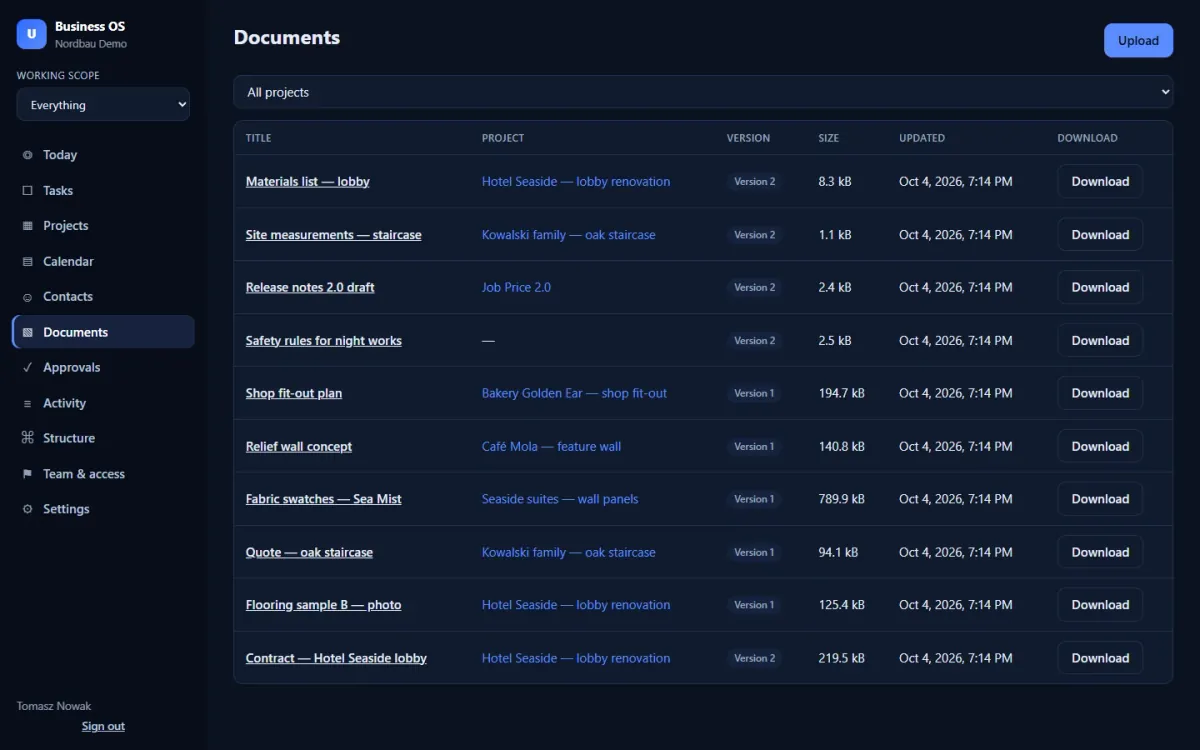Open the Activity page
This screenshot has height=750, width=1200.
click(103, 403)
